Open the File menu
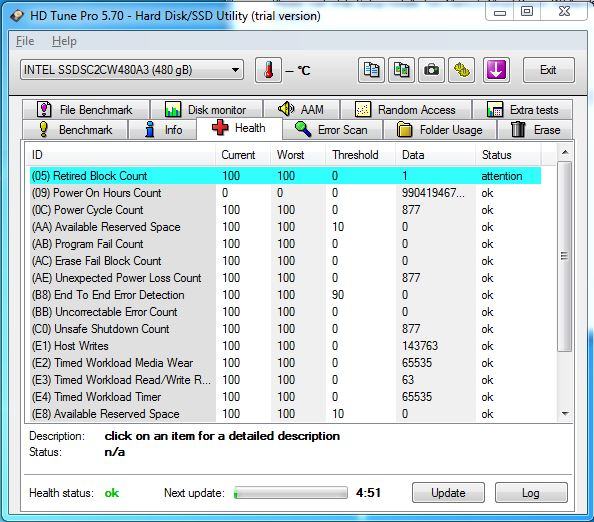This screenshot has height=522, width=594. [25, 41]
